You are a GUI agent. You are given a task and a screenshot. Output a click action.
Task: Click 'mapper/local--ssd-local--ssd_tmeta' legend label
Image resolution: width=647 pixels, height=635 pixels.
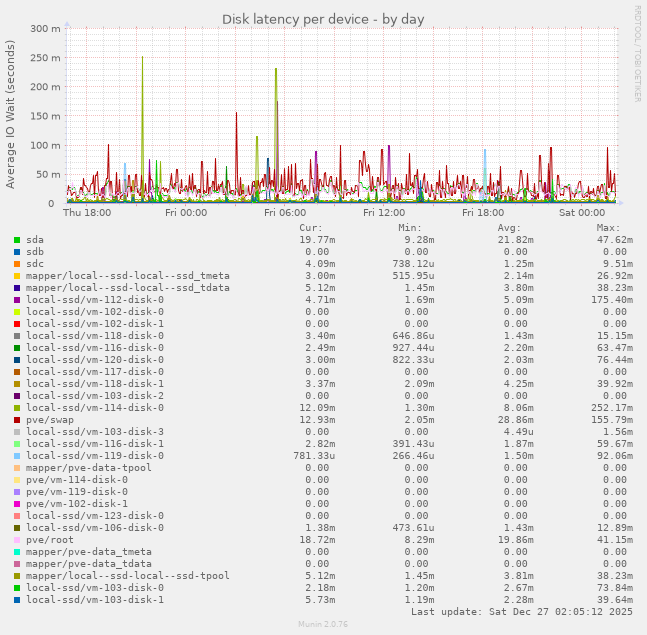click(128, 276)
